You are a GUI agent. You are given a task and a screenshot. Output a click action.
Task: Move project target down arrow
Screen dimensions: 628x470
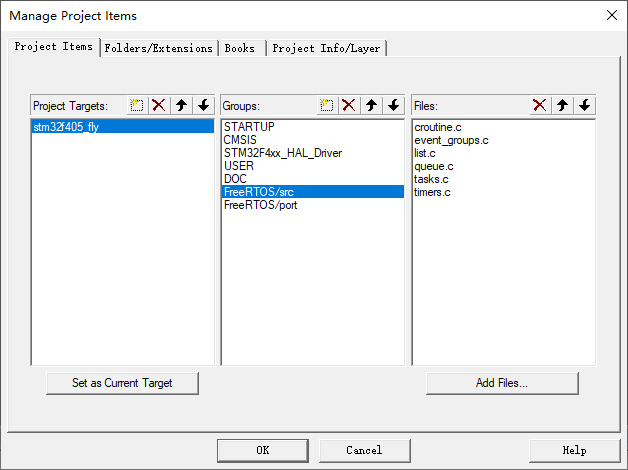click(x=204, y=105)
